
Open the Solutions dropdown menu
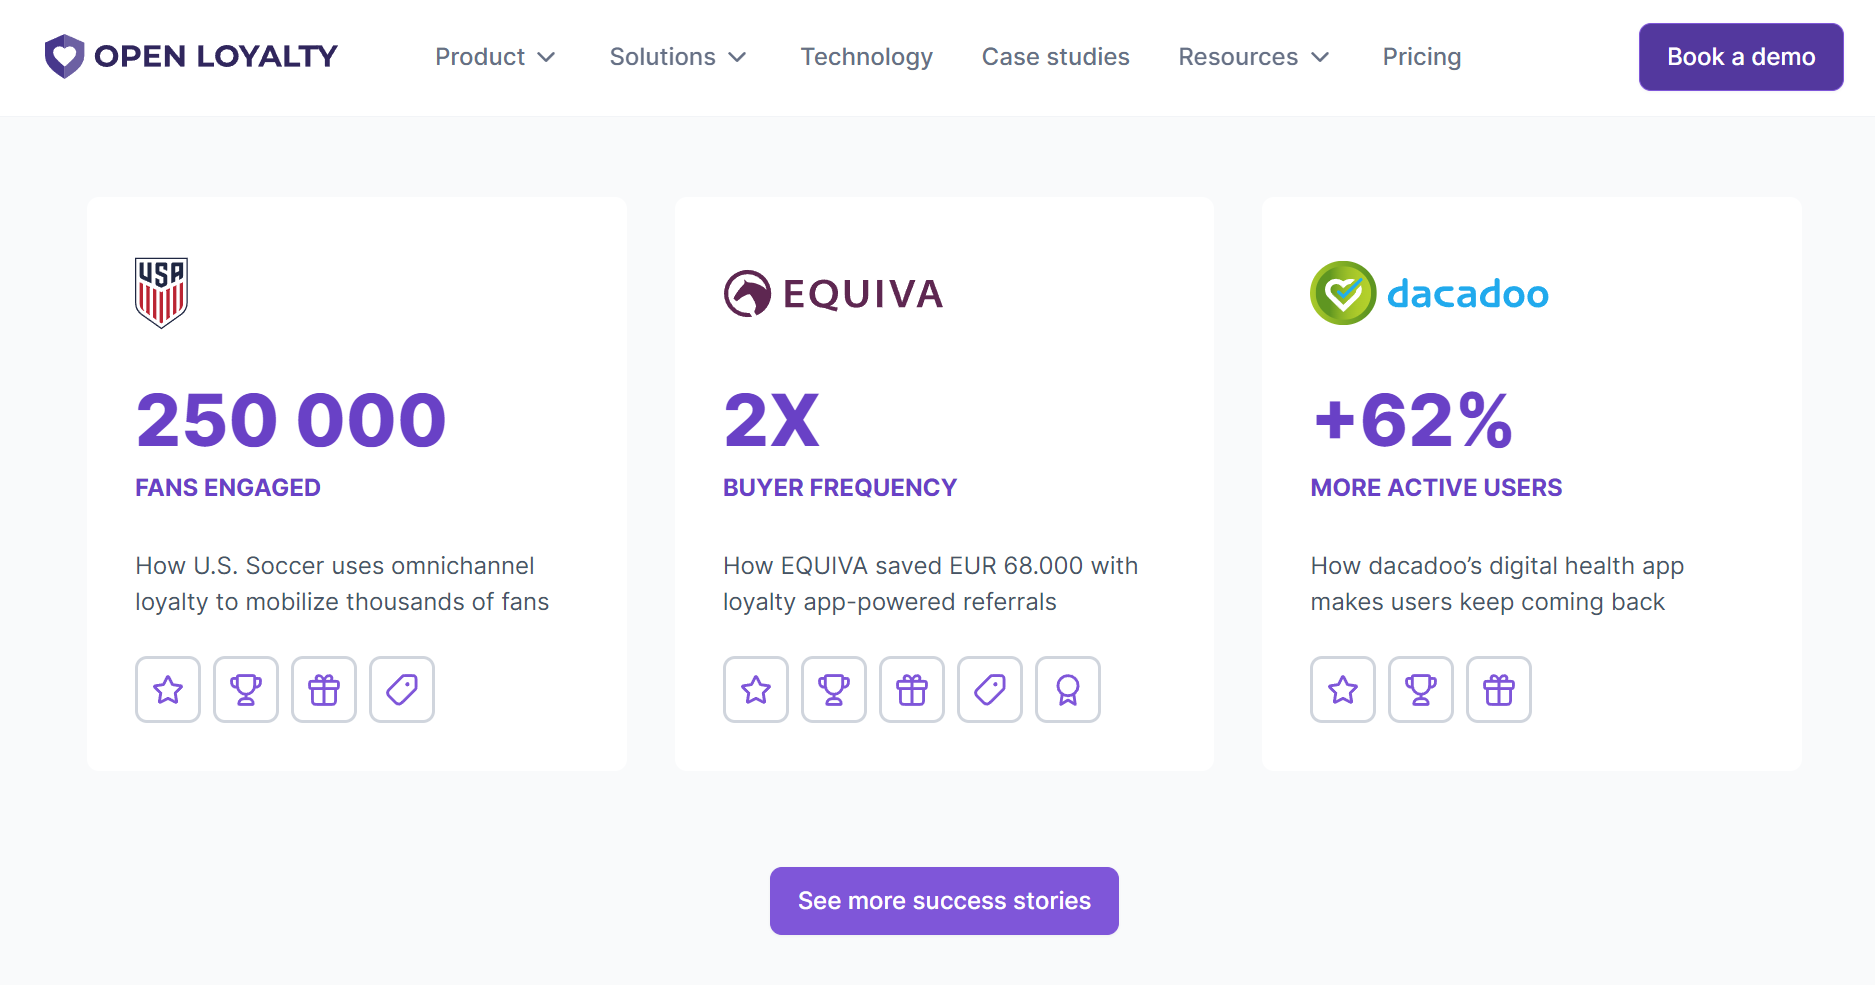(678, 57)
